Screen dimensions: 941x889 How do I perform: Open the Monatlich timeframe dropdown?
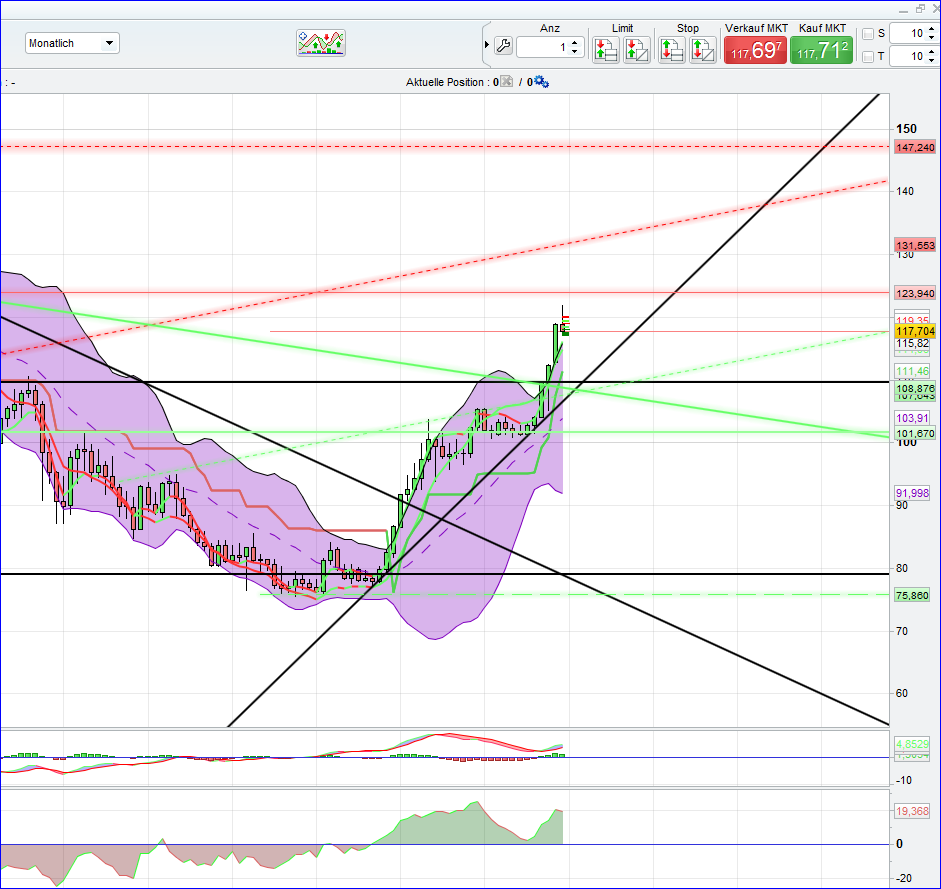coord(110,42)
